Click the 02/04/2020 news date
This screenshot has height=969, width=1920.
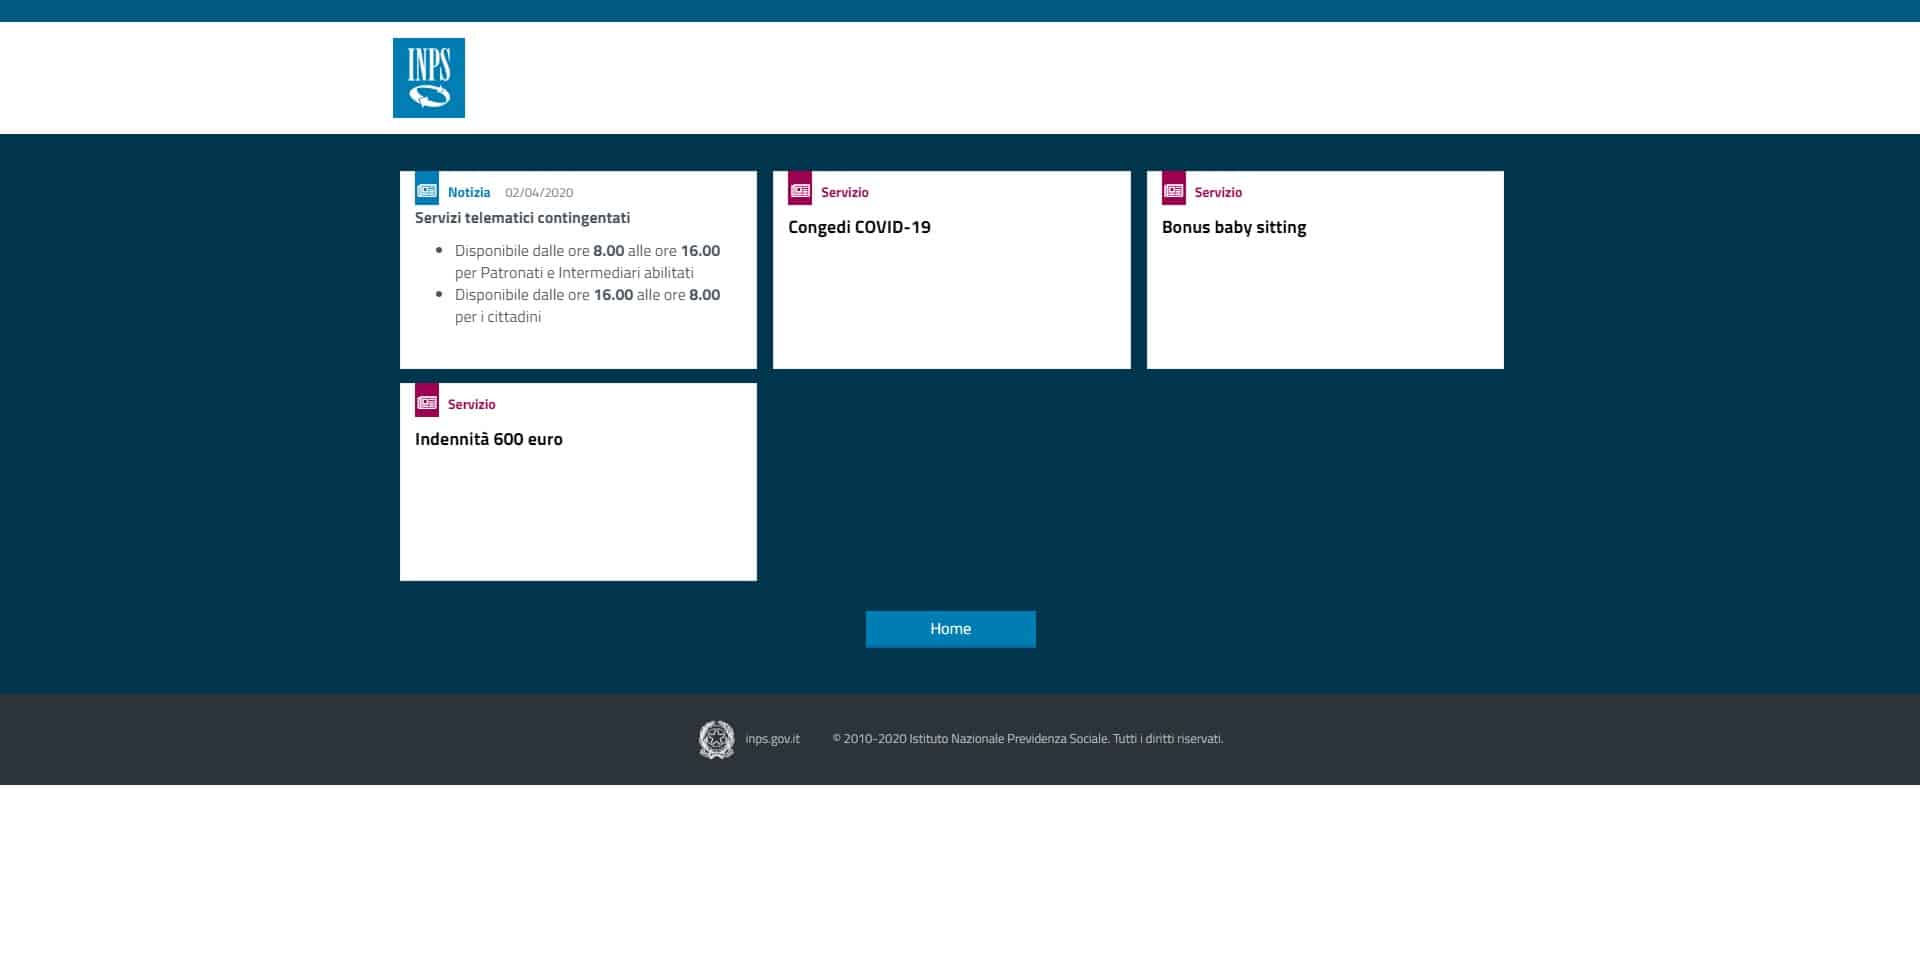coord(538,193)
